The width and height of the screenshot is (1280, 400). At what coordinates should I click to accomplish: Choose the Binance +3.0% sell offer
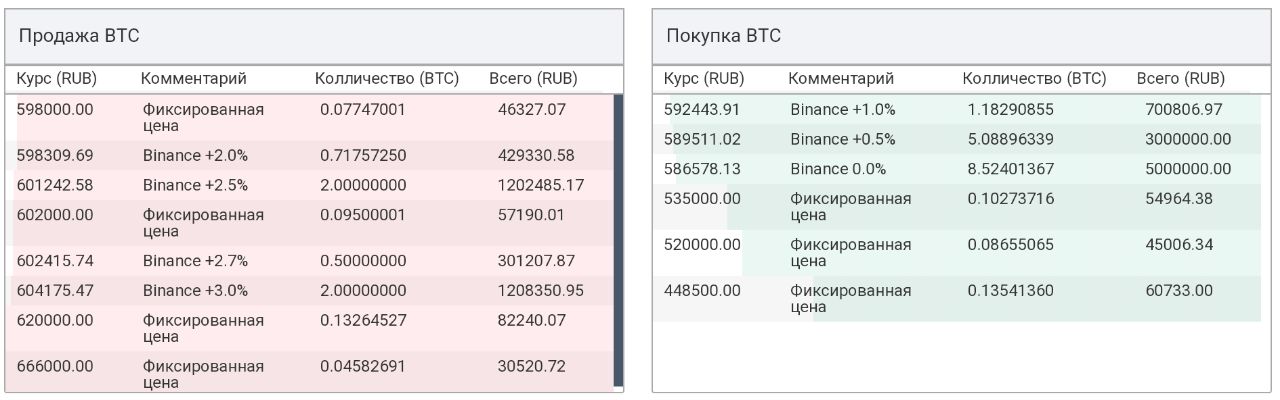[x=309, y=291]
